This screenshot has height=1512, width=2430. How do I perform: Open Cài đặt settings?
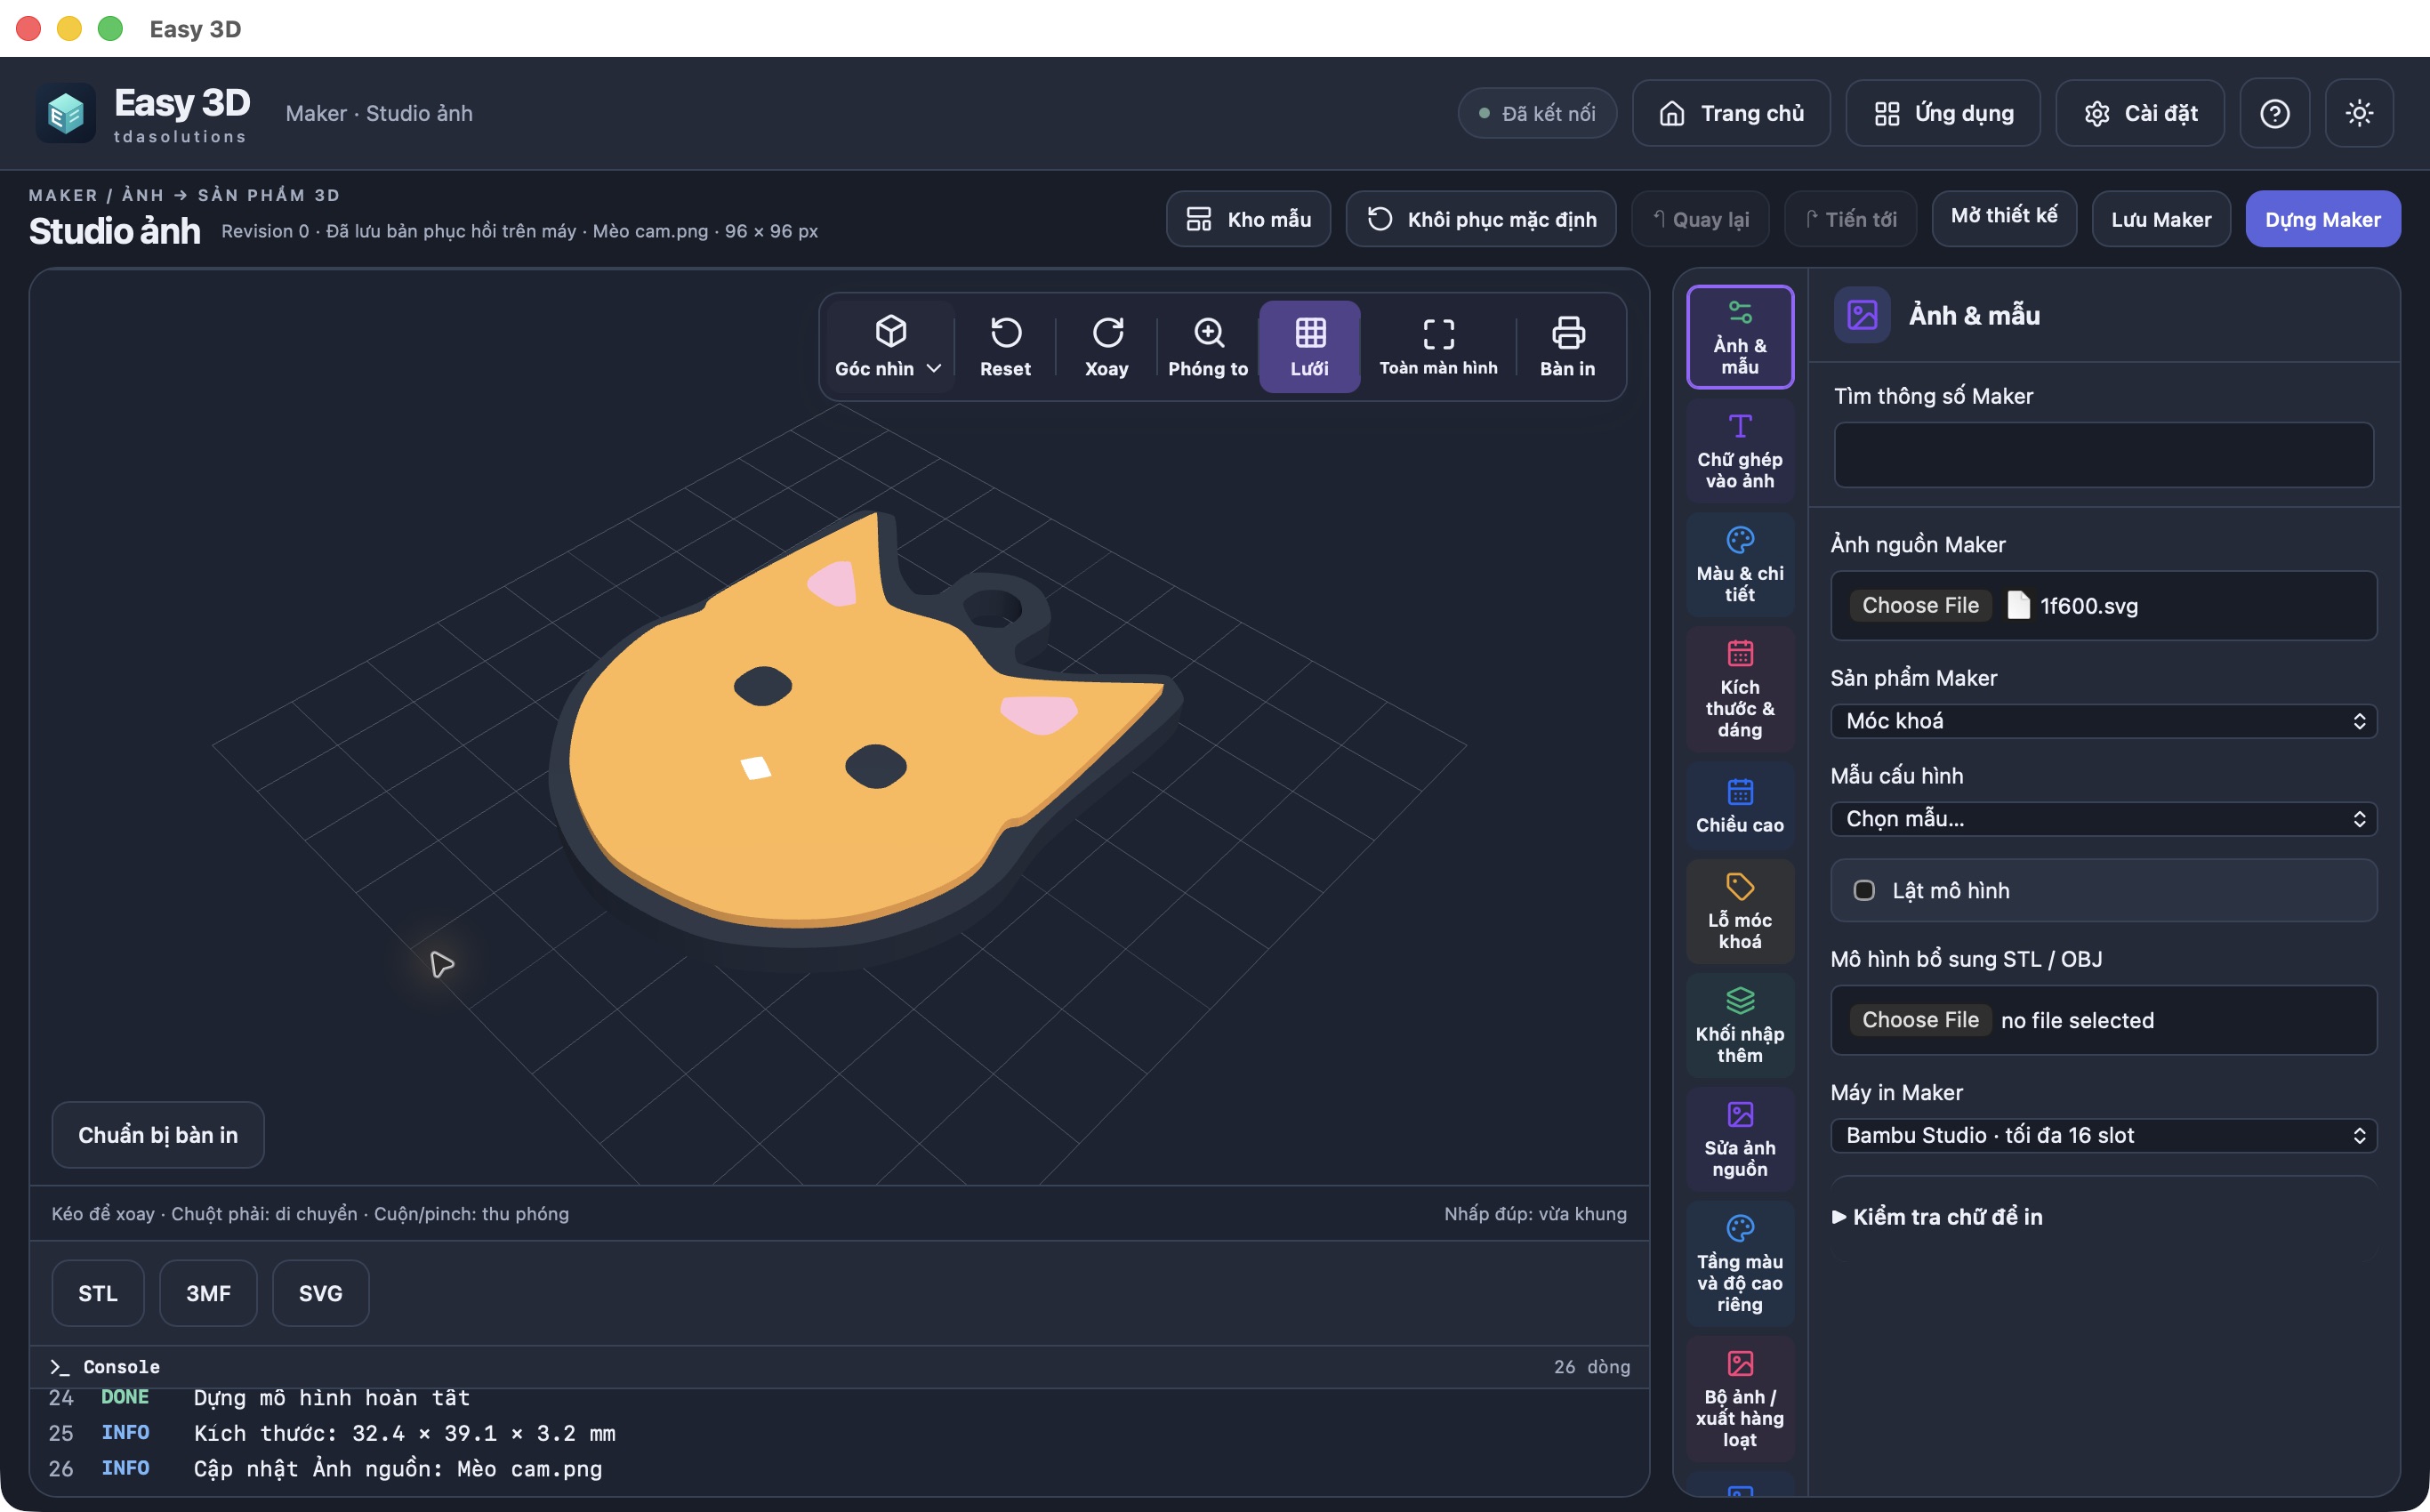point(2140,113)
